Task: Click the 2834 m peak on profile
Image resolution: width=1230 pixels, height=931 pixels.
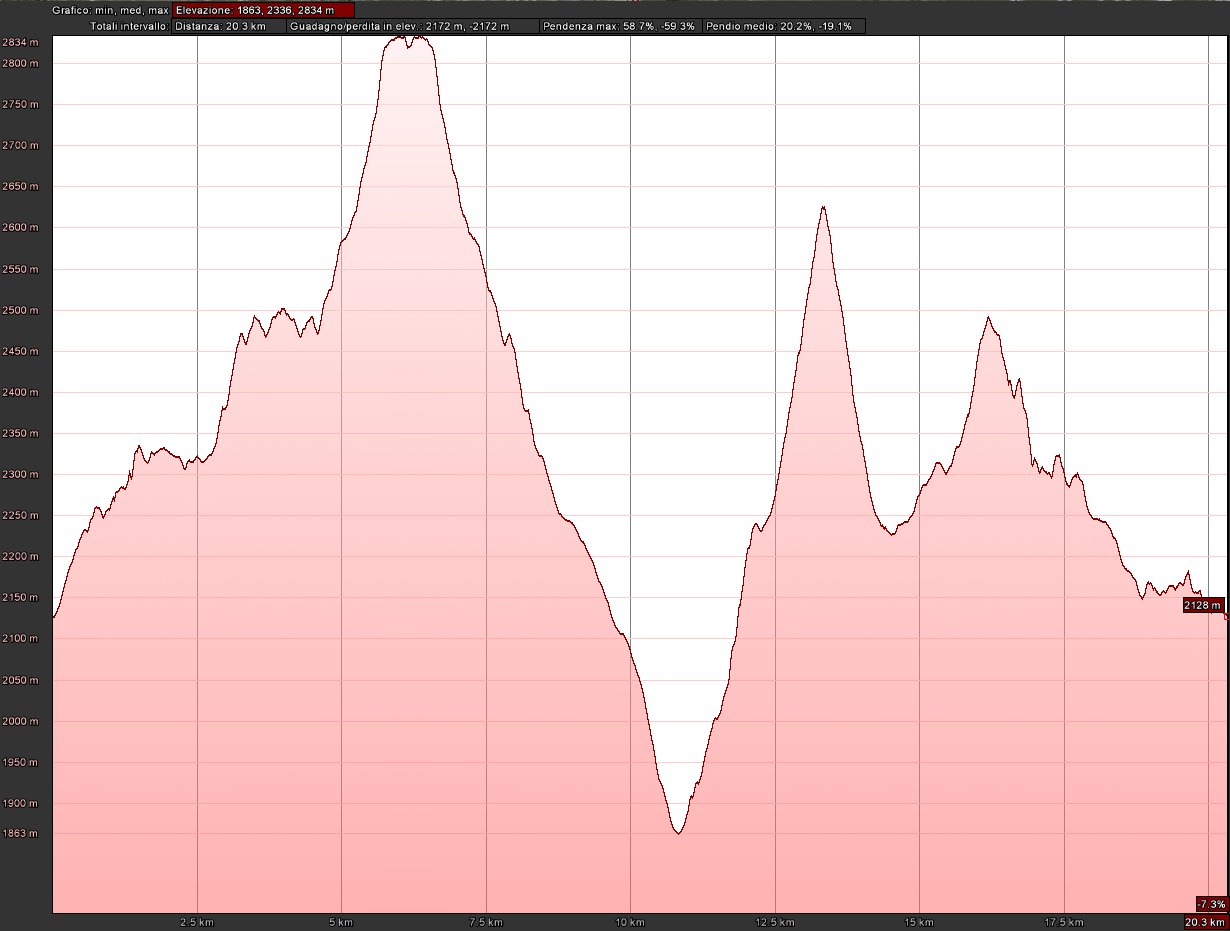Action: pos(420,38)
